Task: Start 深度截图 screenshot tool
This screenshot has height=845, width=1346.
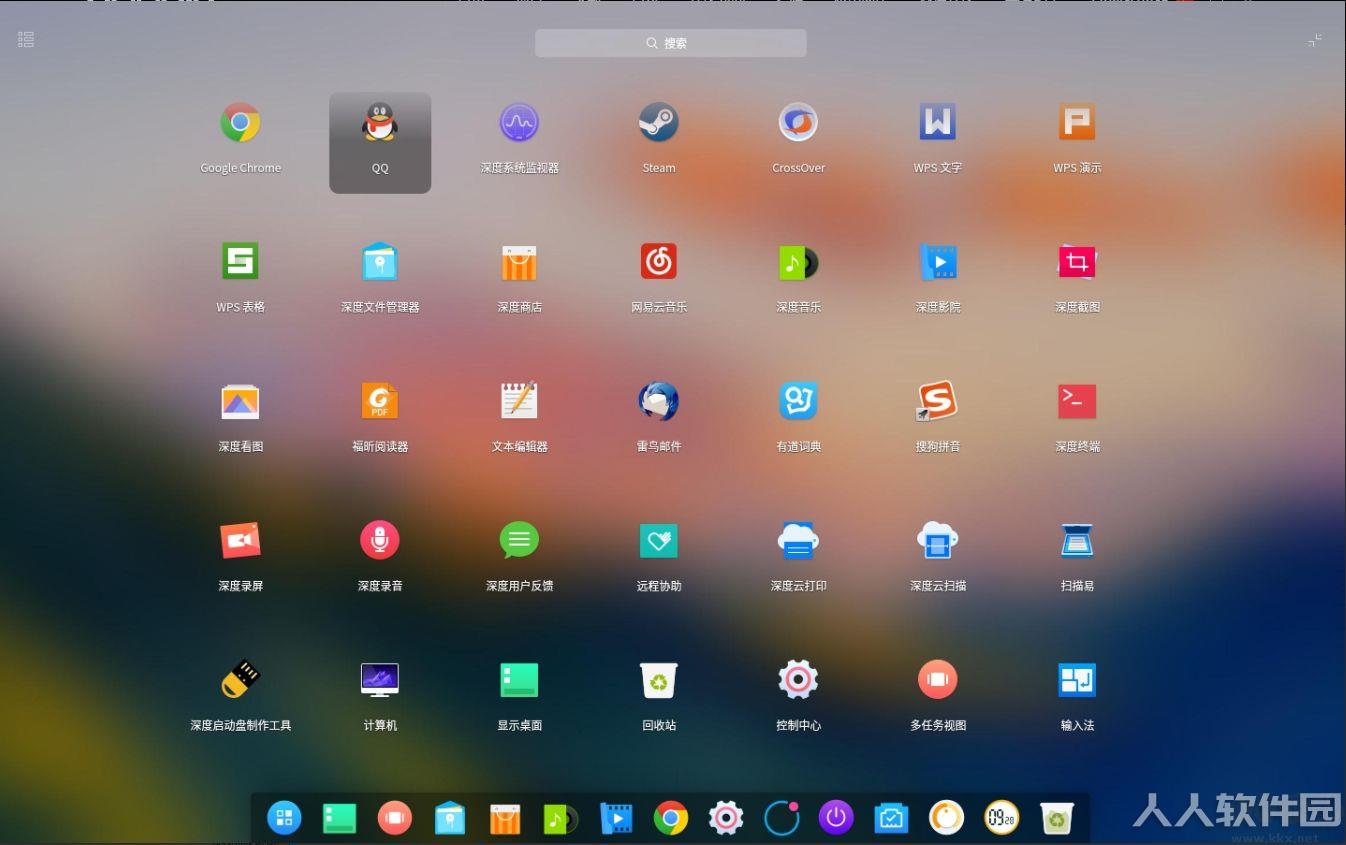Action: coord(1077,262)
